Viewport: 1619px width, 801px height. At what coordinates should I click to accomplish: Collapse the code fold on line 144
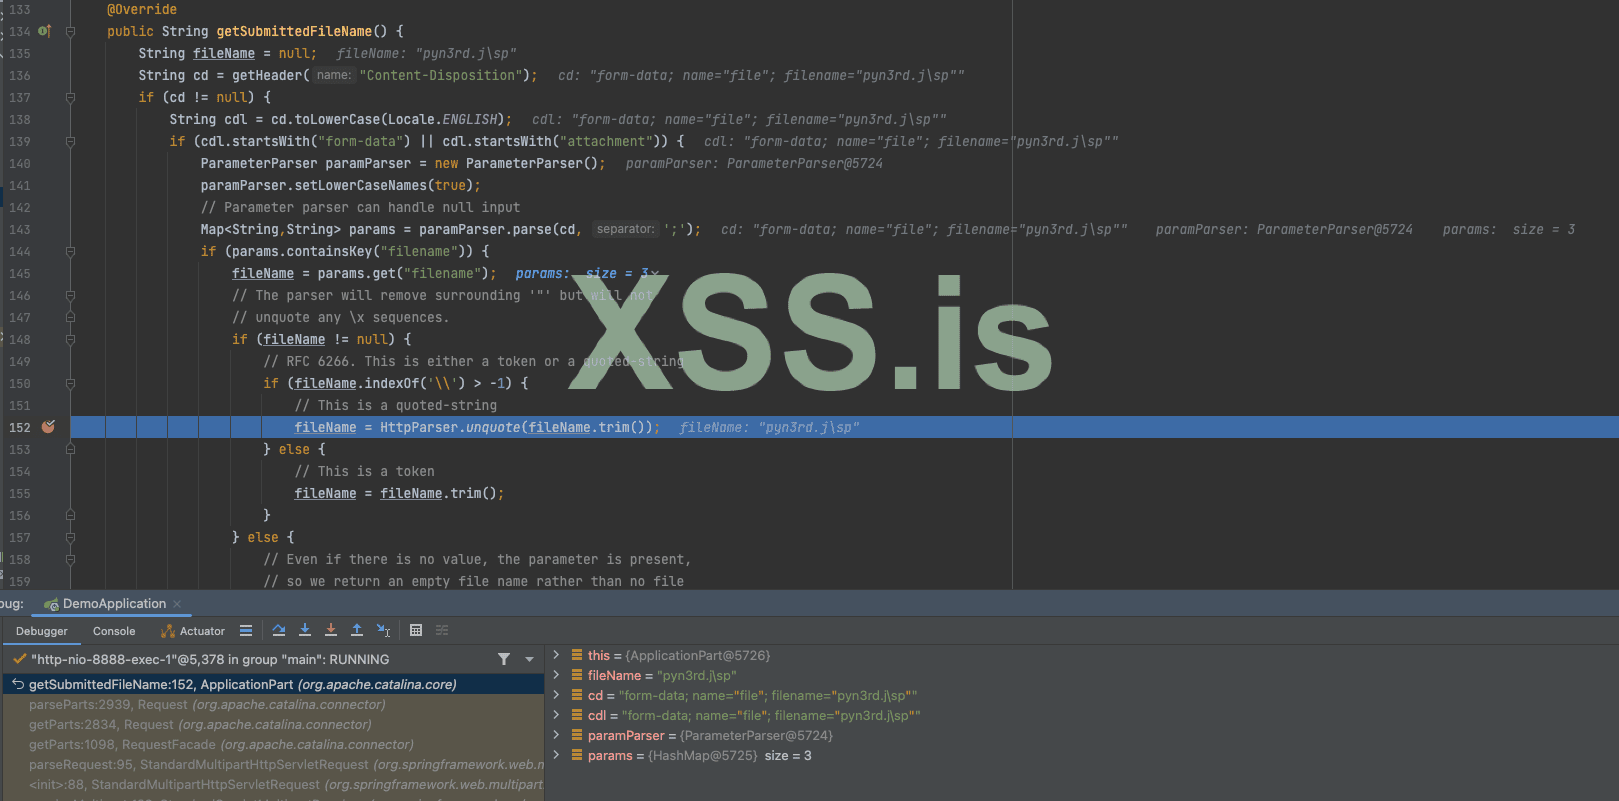pyautogui.click(x=70, y=251)
